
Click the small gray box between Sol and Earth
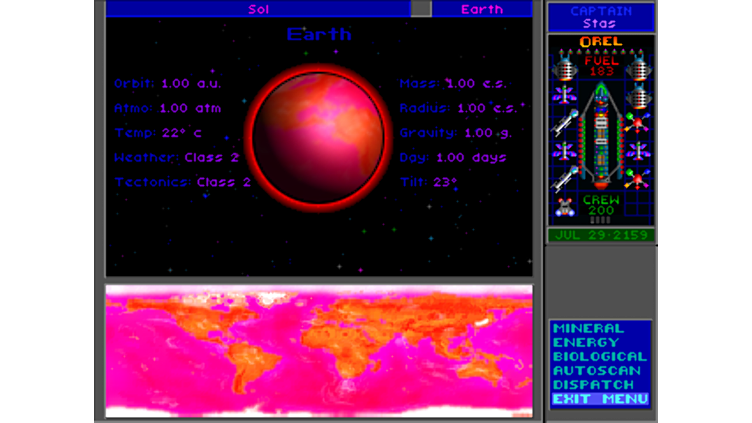click(x=421, y=9)
